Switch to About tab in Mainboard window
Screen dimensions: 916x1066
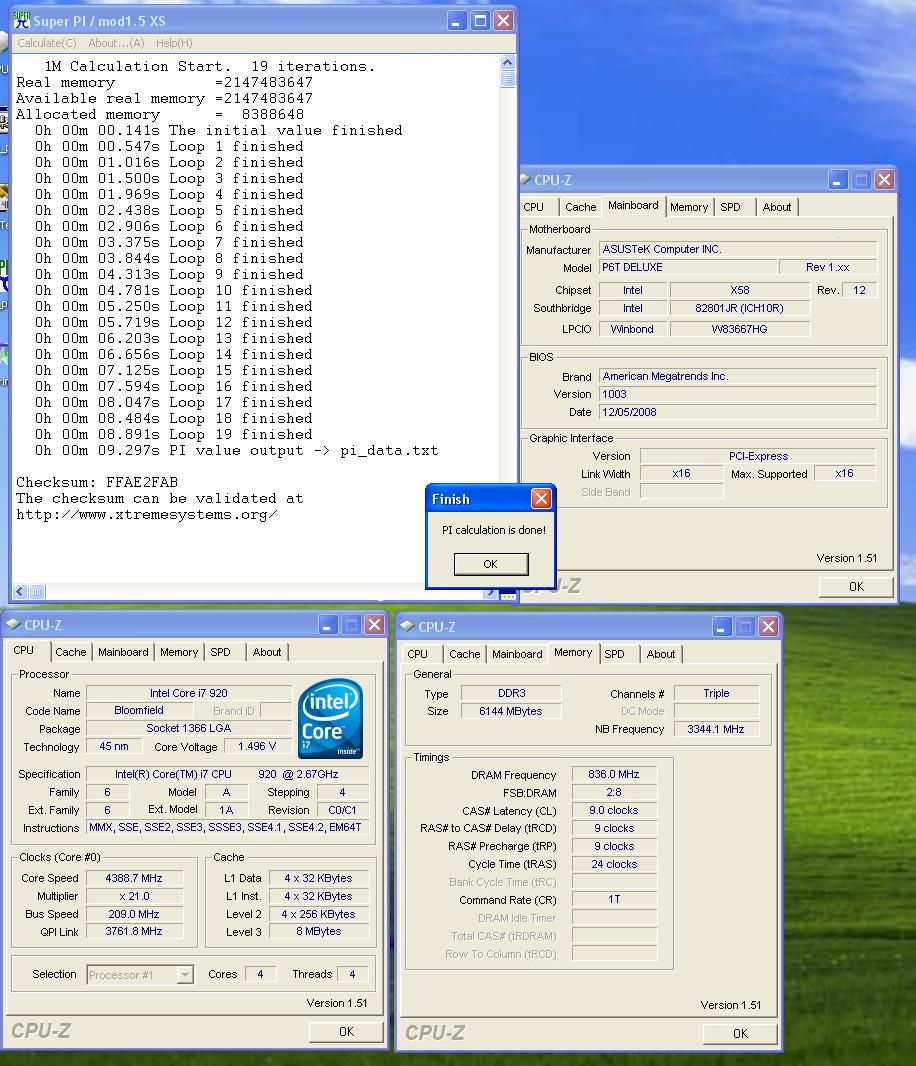(777, 207)
